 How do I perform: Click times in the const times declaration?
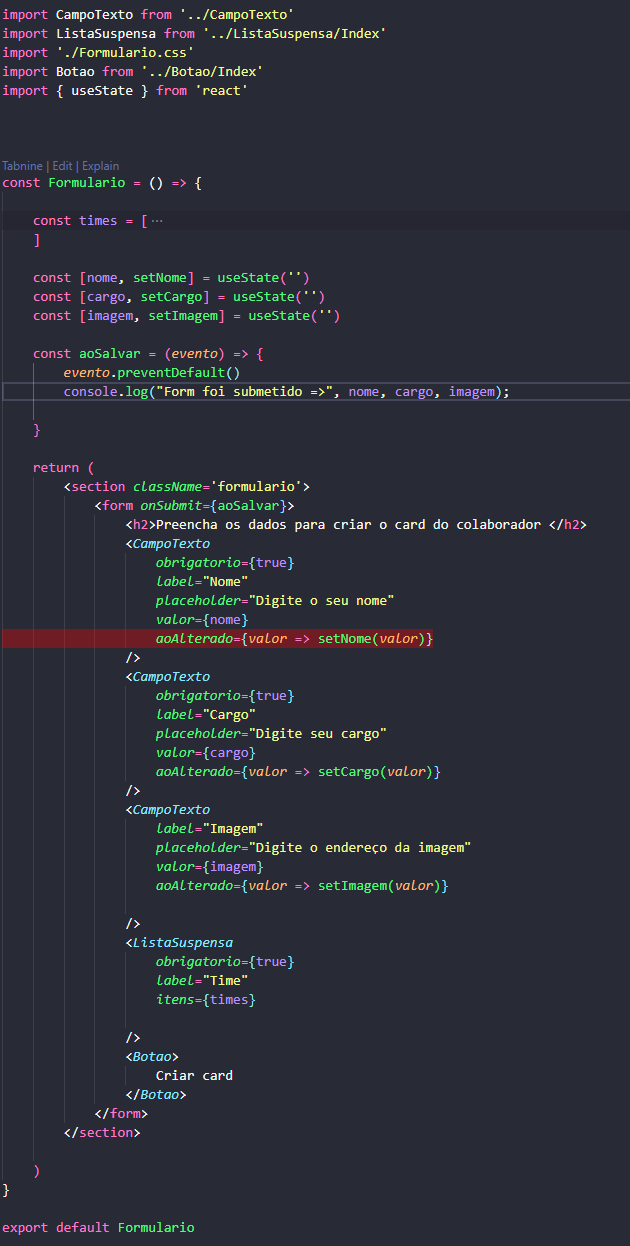click(x=98, y=221)
